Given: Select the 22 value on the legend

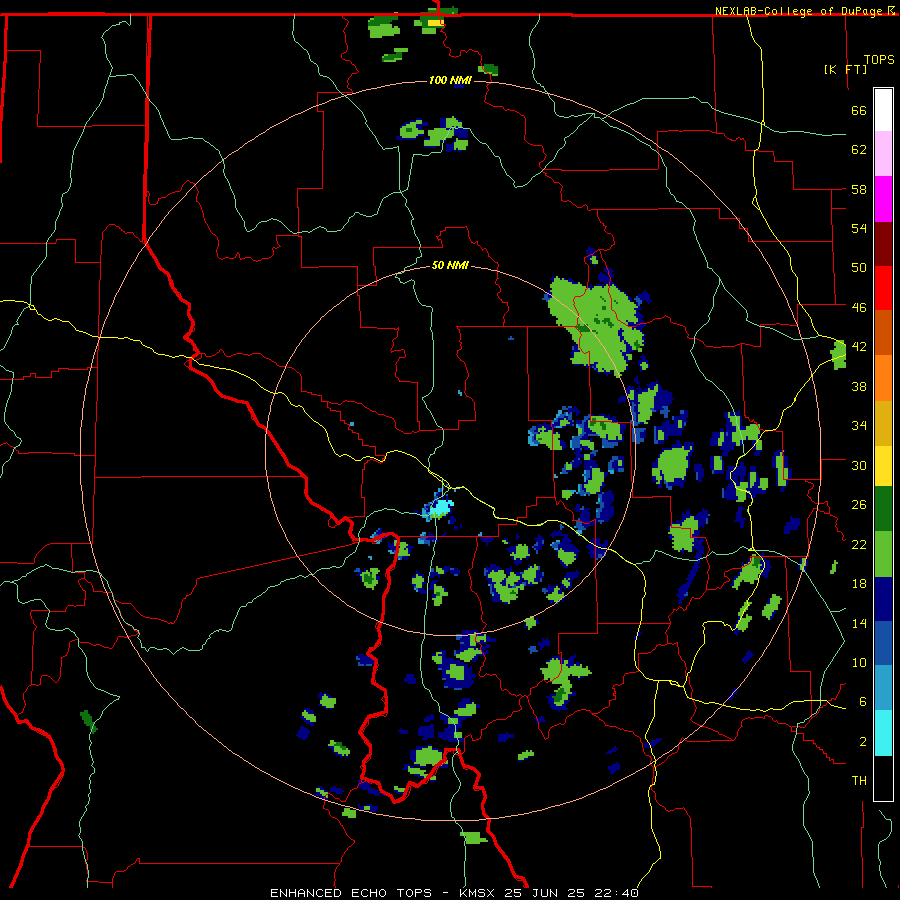Looking at the screenshot, I should click(x=859, y=544).
